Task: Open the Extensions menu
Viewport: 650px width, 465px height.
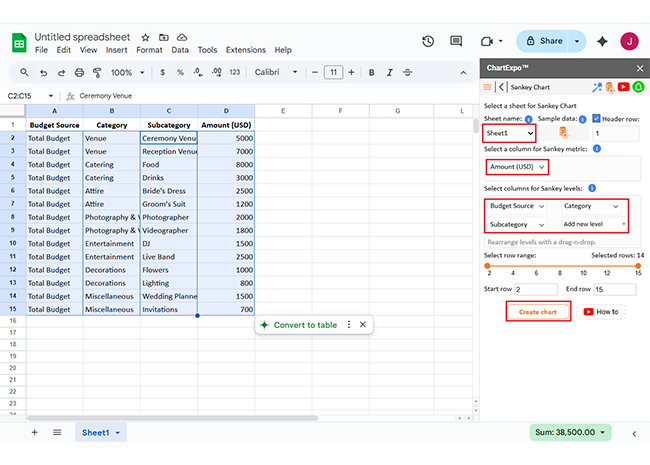Action: (245, 50)
